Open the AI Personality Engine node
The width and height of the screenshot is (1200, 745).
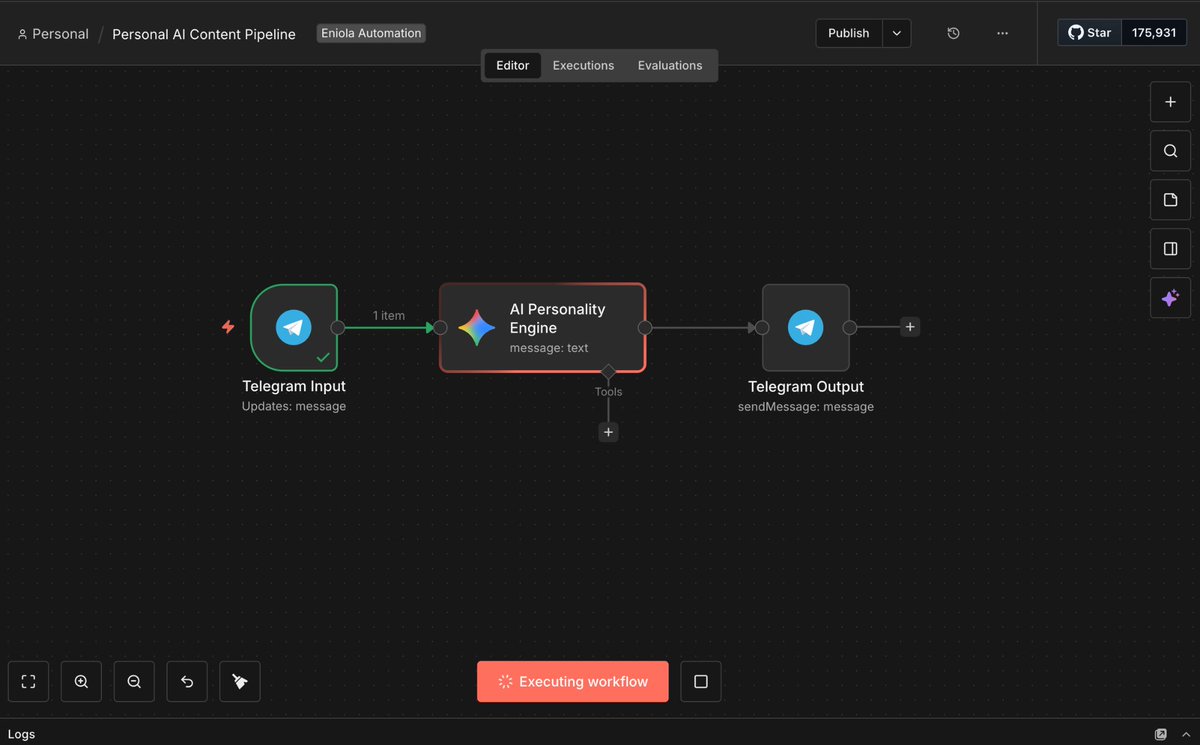click(x=543, y=328)
